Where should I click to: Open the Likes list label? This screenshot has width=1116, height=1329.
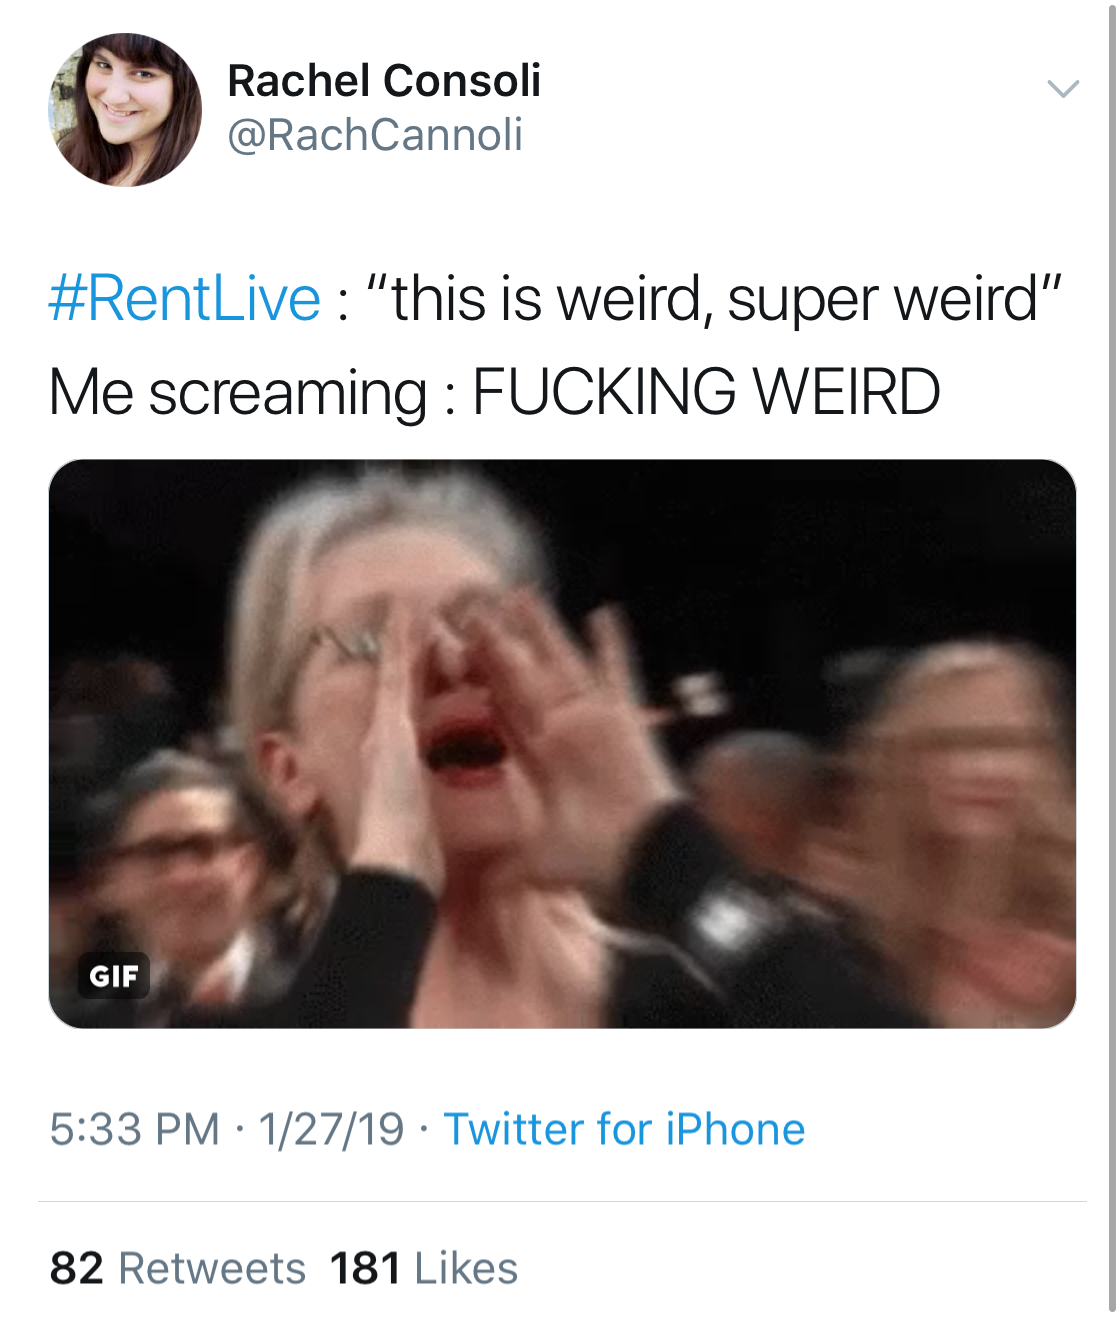(x=466, y=1268)
